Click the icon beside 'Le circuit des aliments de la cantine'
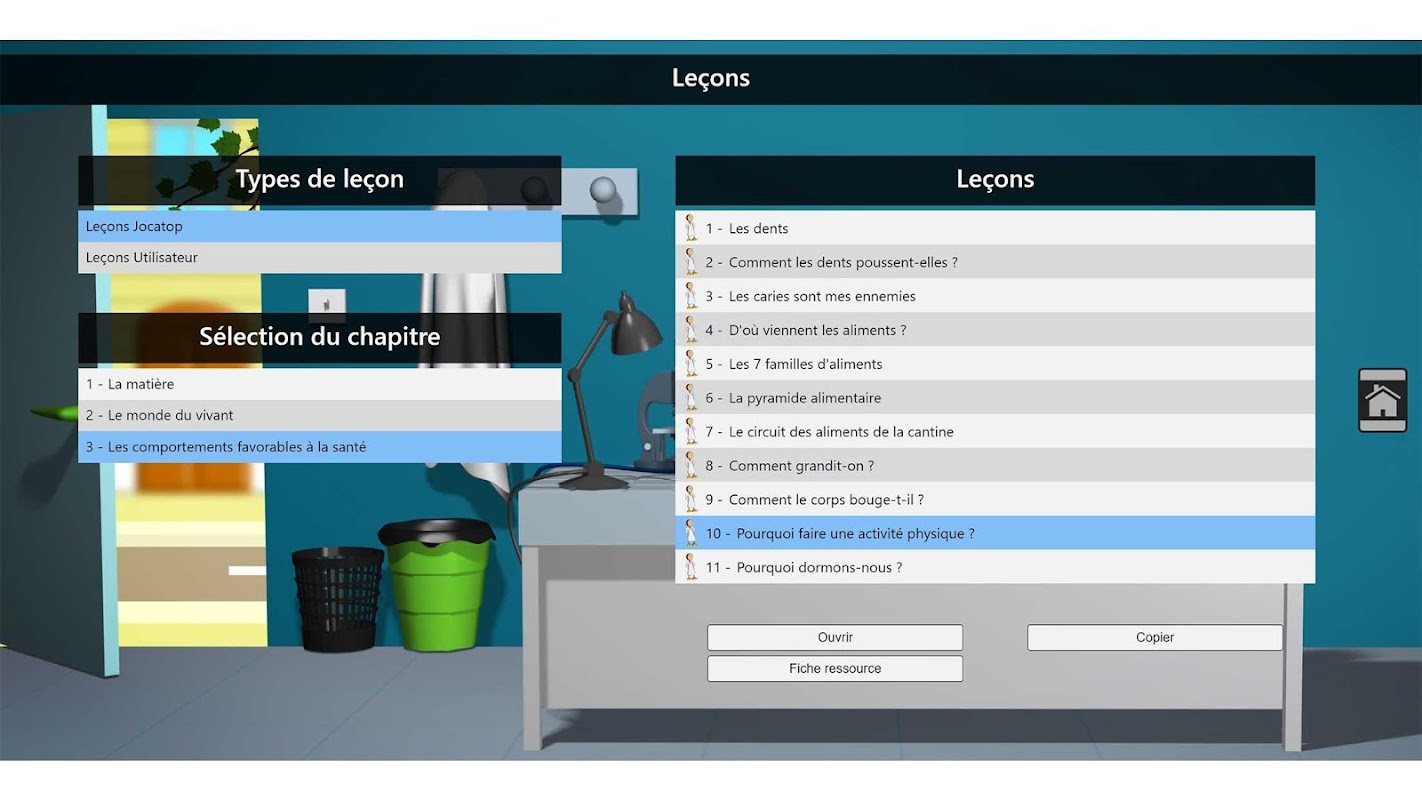The width and height of the screenshot is (1422, 800). point(690,432)
